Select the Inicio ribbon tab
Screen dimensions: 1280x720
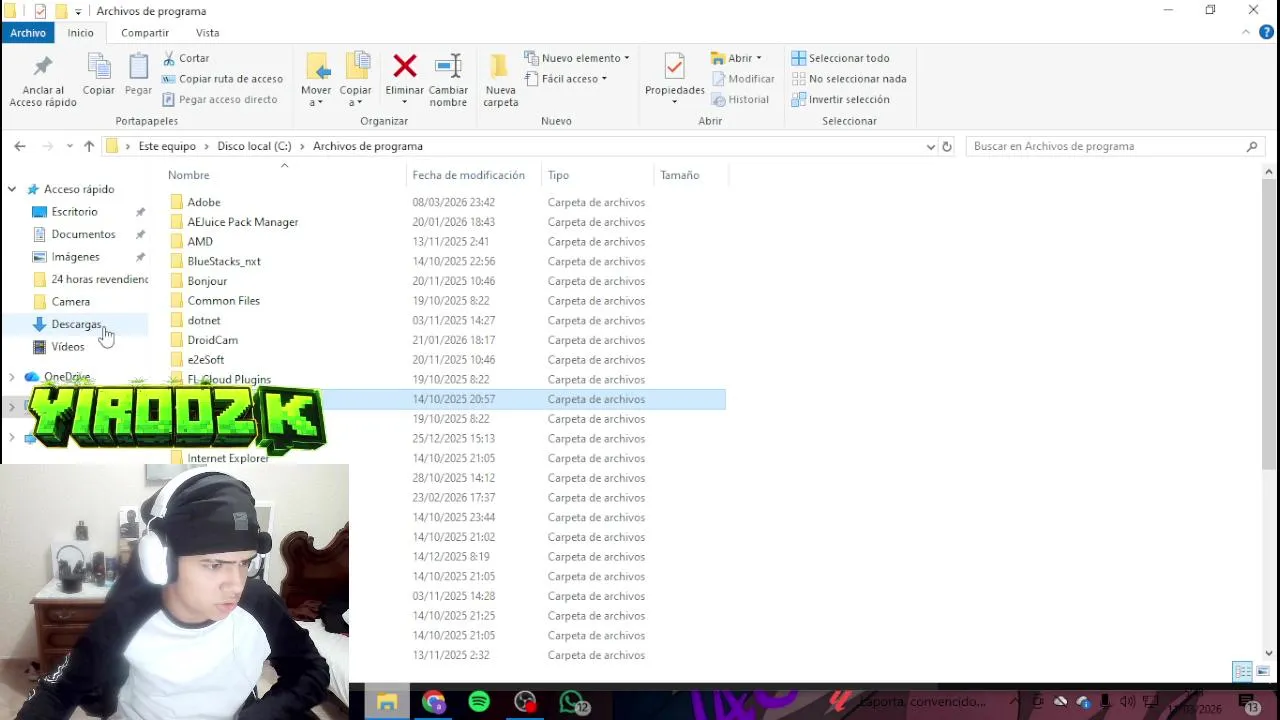click(x=80, y=33)
